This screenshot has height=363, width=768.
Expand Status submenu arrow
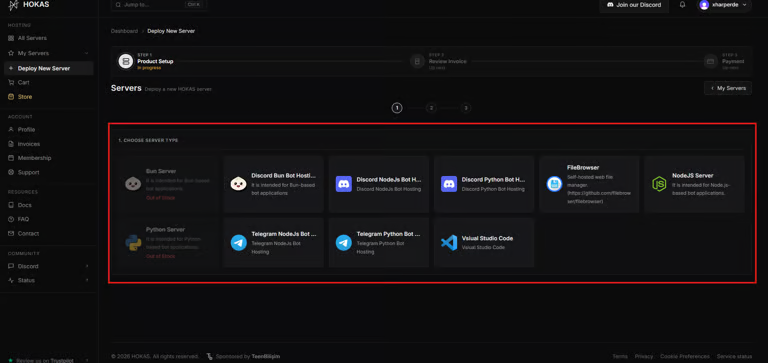click(87, 280)
